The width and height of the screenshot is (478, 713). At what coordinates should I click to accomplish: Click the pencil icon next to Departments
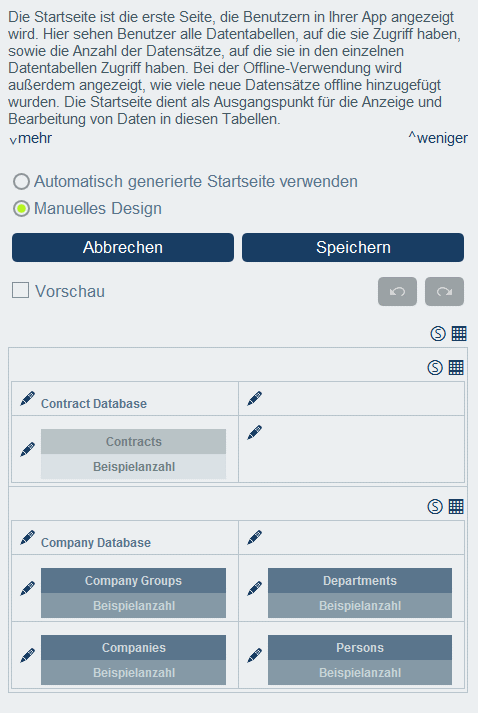[254, 588]
